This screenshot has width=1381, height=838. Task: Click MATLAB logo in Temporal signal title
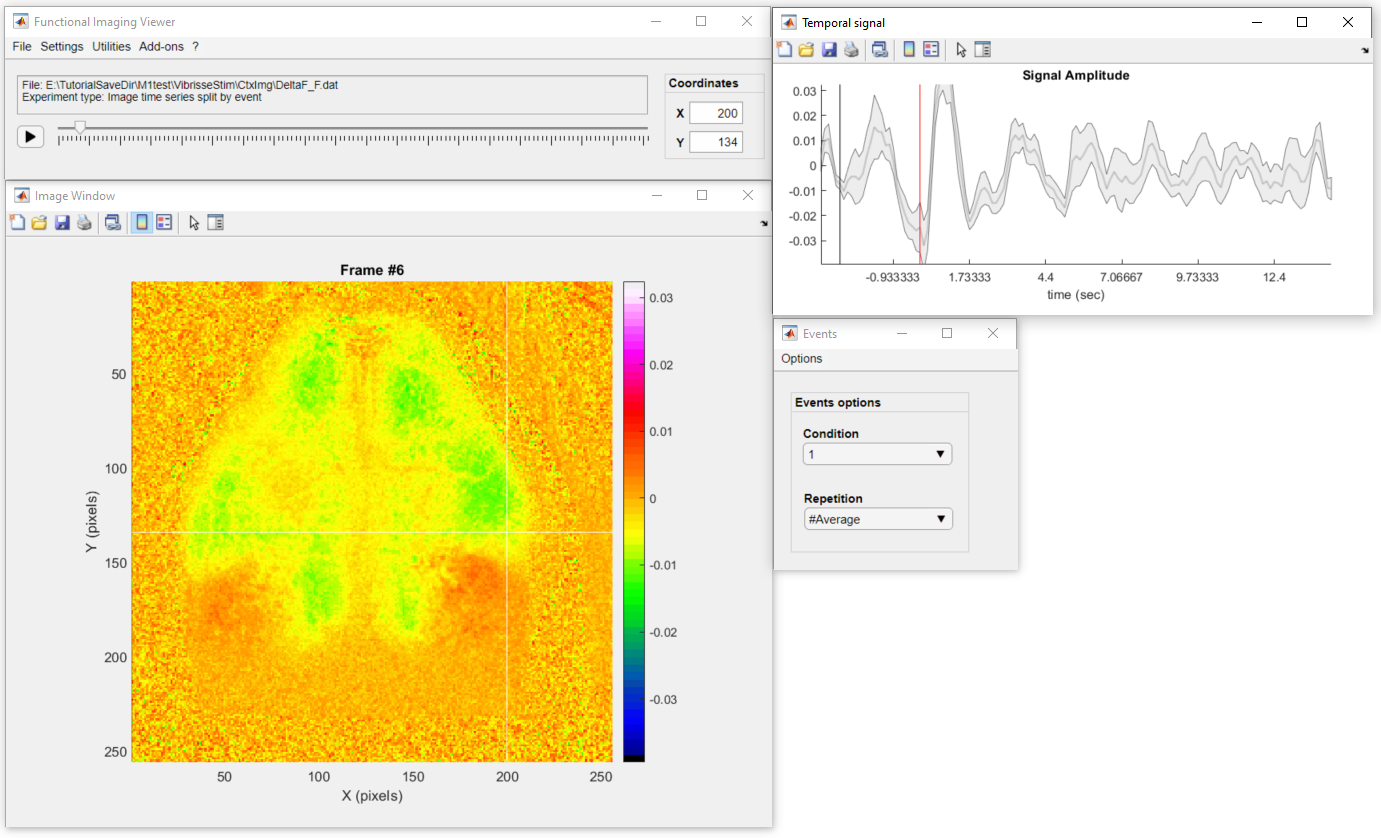point(789,22)
